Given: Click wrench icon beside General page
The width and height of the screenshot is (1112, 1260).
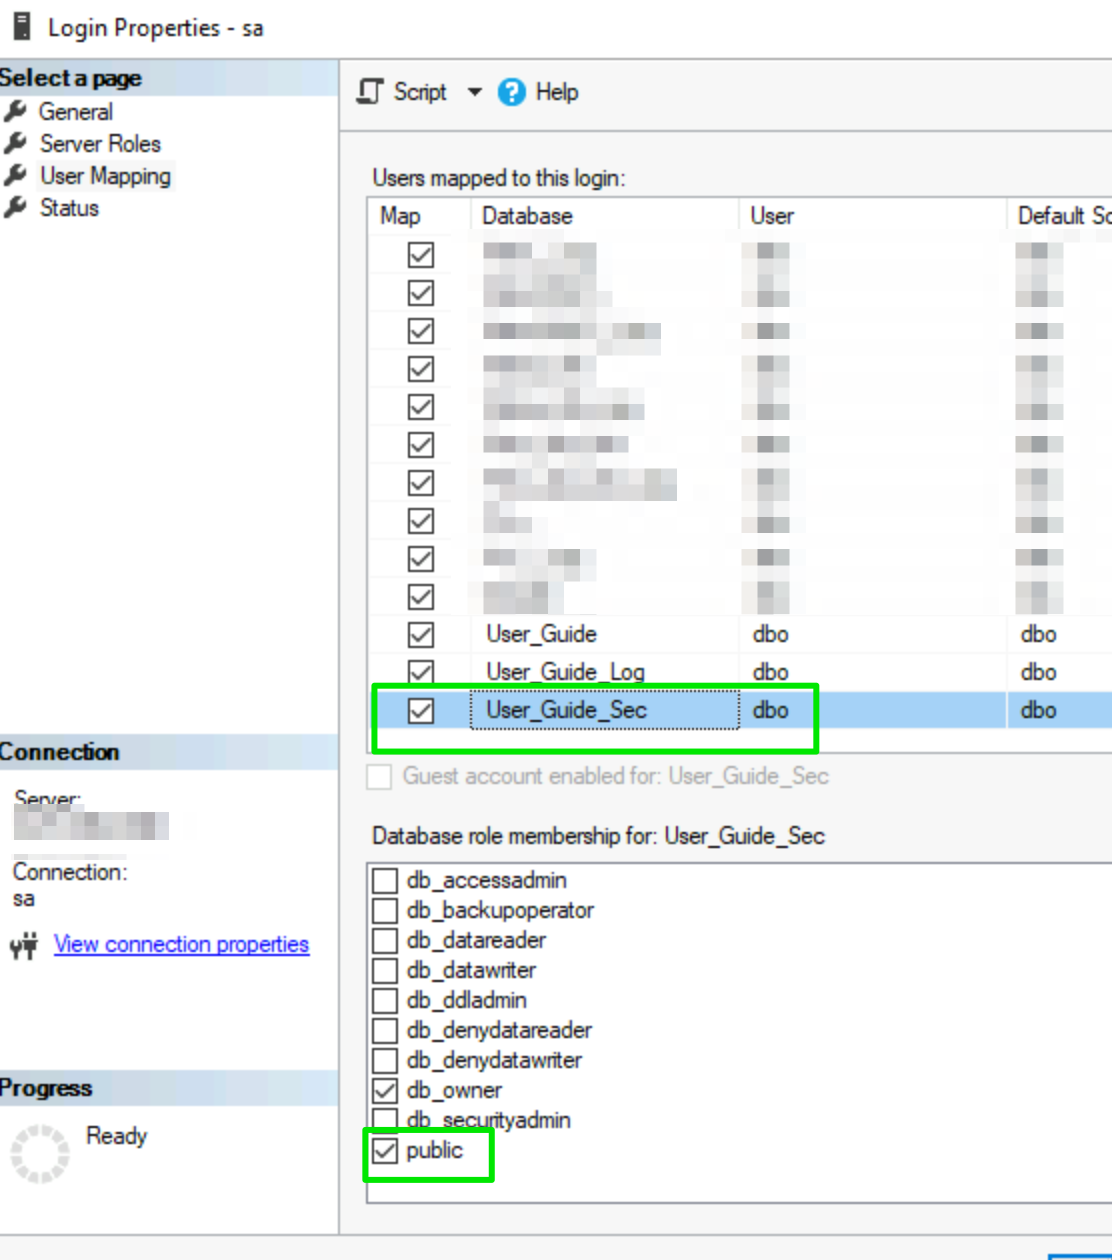Looking at the screenshot, I should (x=15, y=112).
